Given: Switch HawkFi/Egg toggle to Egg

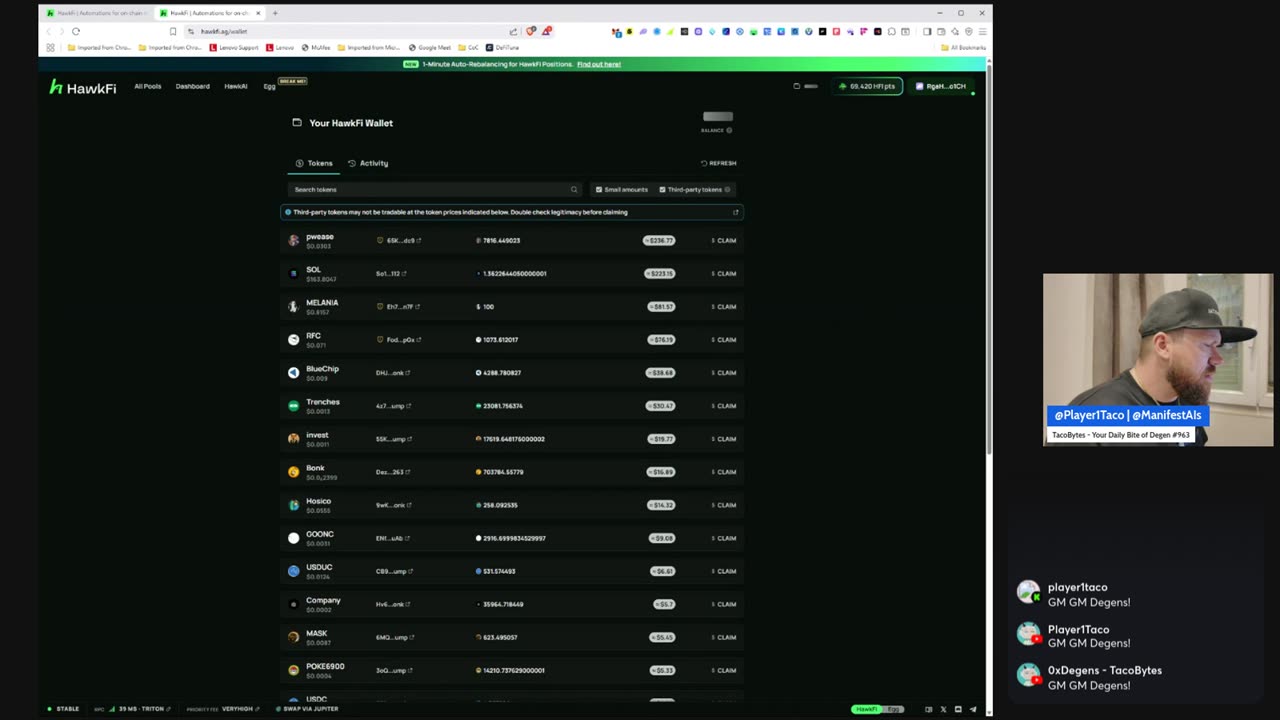Looking at the screenshot, I should [894, 709].
